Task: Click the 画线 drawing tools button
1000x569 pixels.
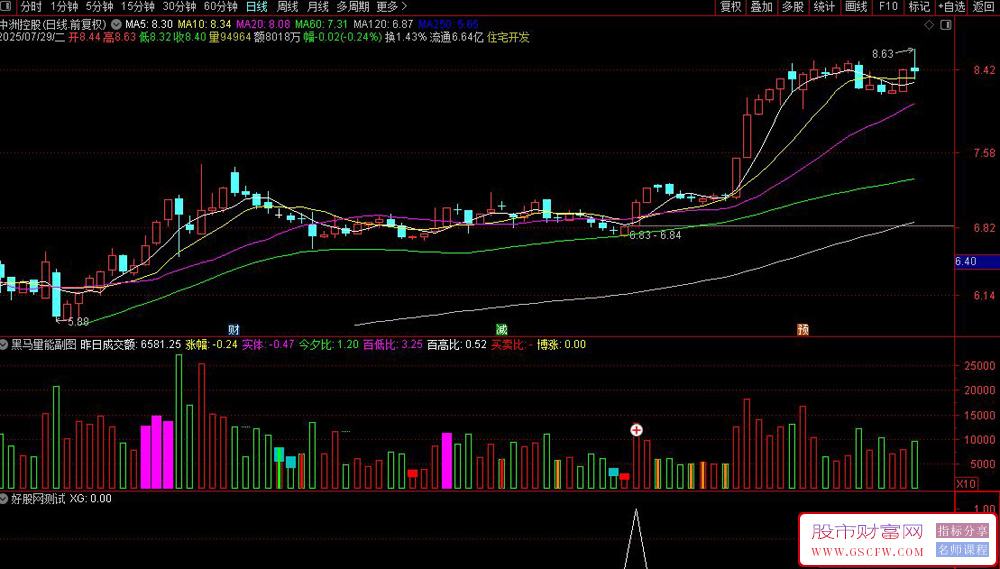Action: coord(856,7)
